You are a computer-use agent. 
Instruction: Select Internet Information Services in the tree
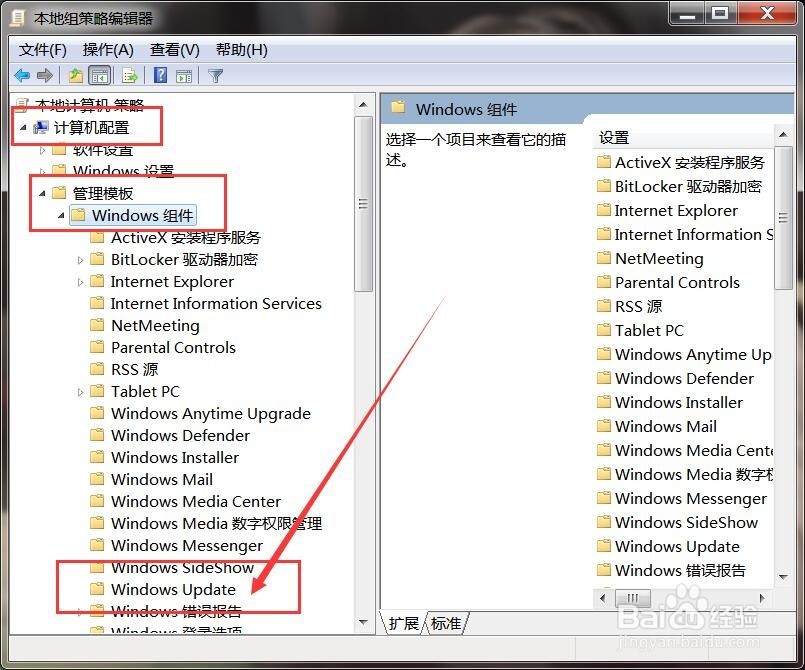(216, 303)
